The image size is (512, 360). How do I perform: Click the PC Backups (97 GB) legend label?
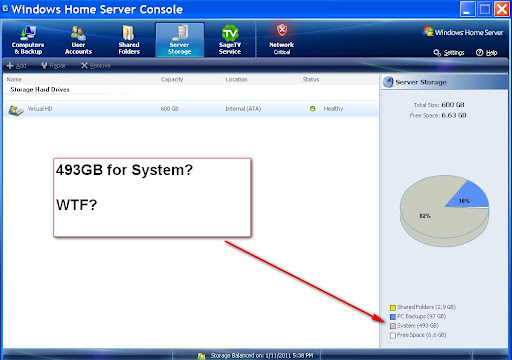coord(421,316)
